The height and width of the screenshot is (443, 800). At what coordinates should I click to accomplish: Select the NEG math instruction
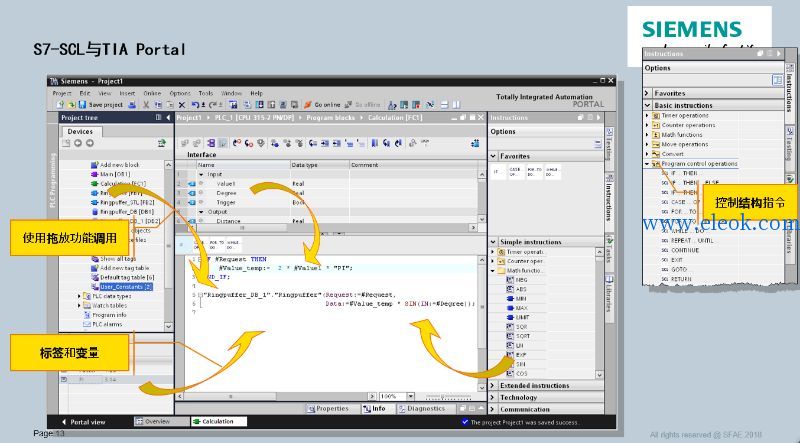tap(517, 280)
